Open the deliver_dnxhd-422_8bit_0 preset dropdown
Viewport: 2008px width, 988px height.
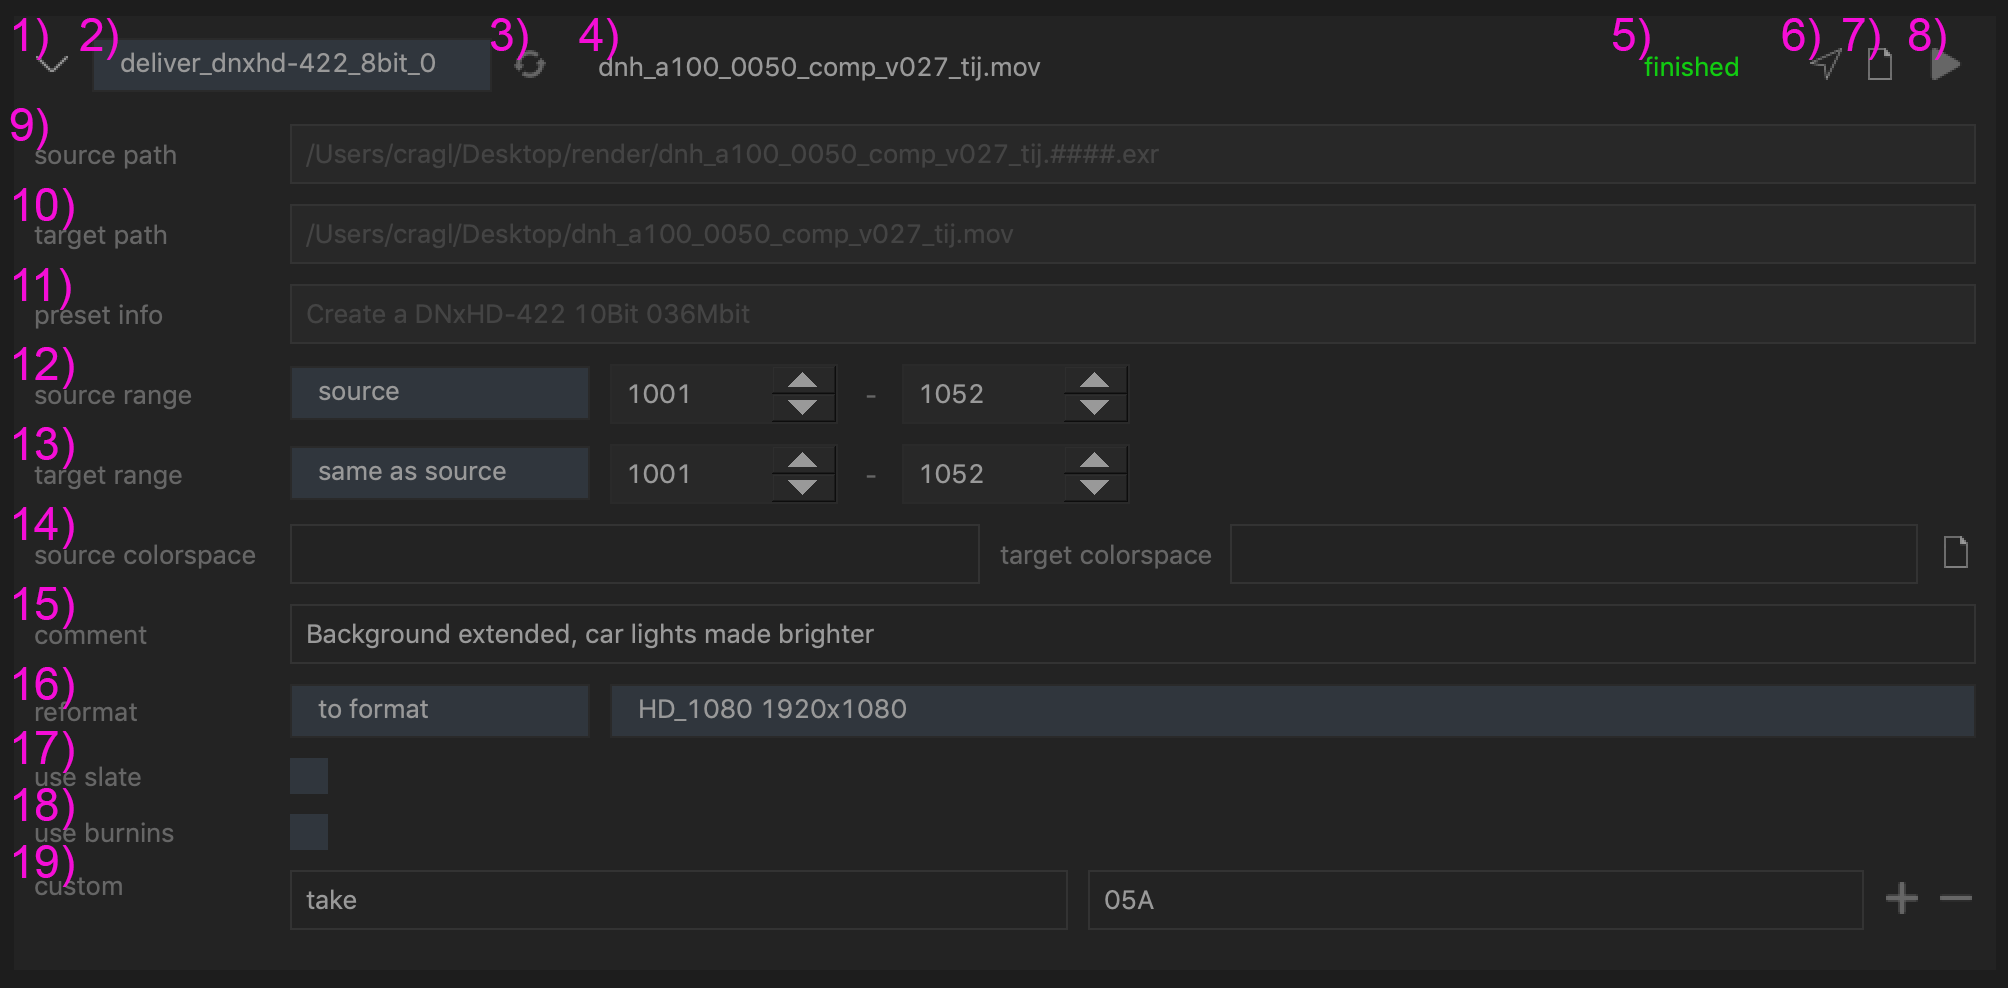[291, 65]
